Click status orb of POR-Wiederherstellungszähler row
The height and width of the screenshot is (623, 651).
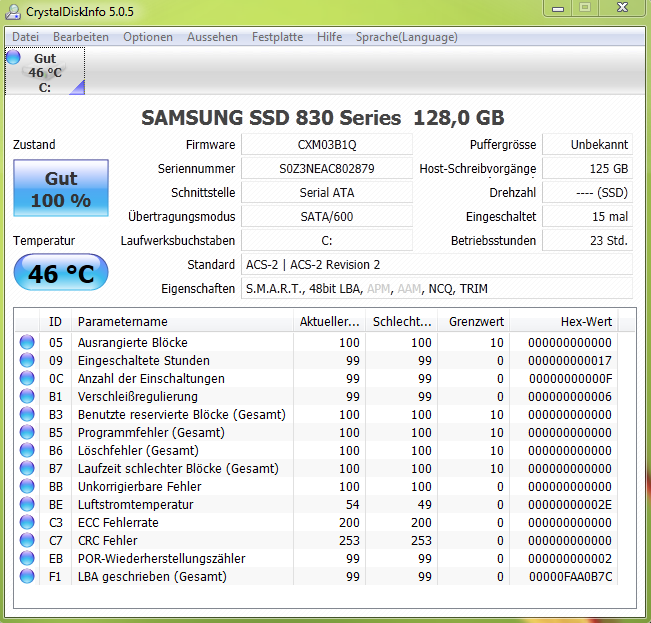[x=27, y=558]
